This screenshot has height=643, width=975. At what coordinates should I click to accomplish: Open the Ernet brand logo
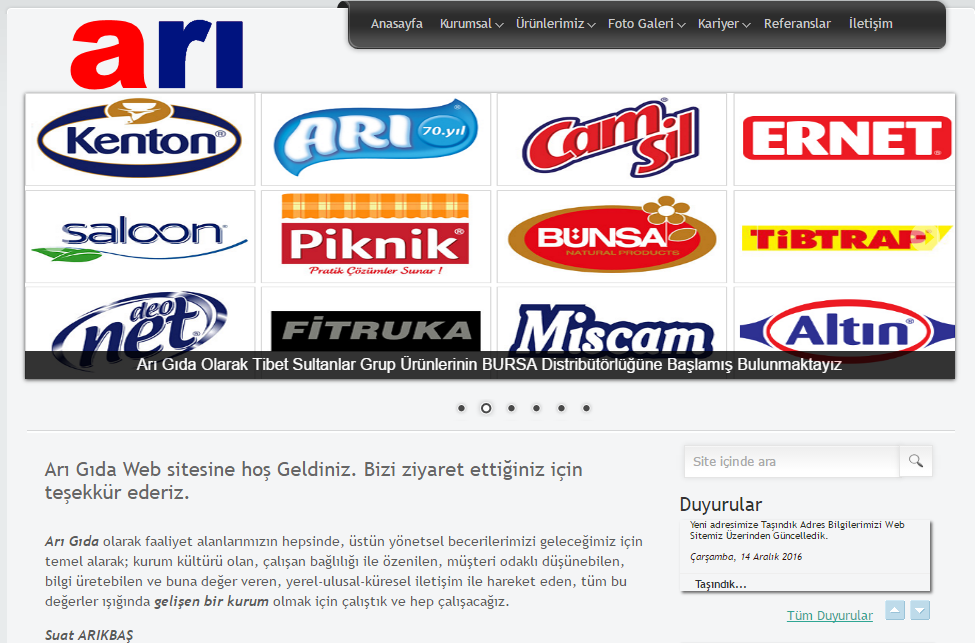pyautogui.click(x=845, y=139)
